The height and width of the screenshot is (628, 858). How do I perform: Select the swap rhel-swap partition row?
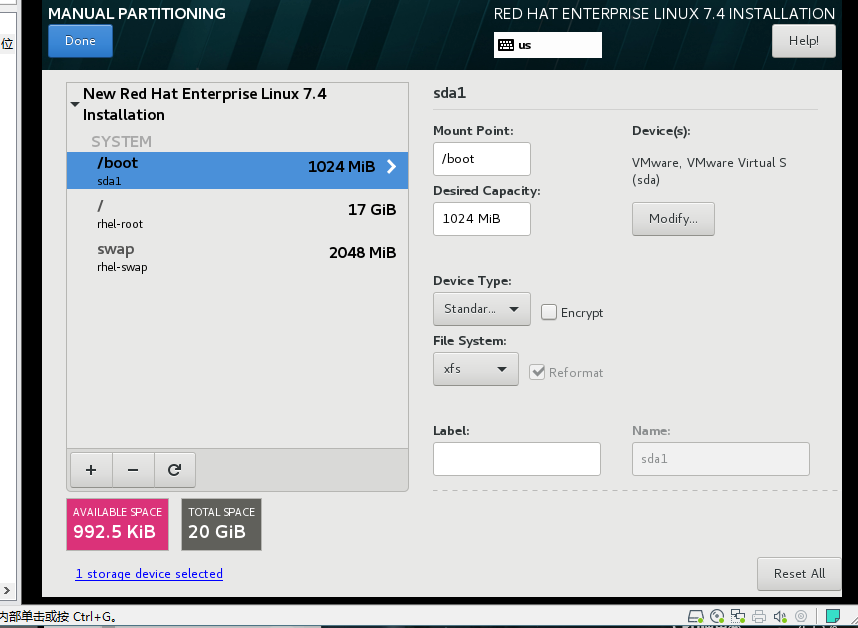click(237, 257)
